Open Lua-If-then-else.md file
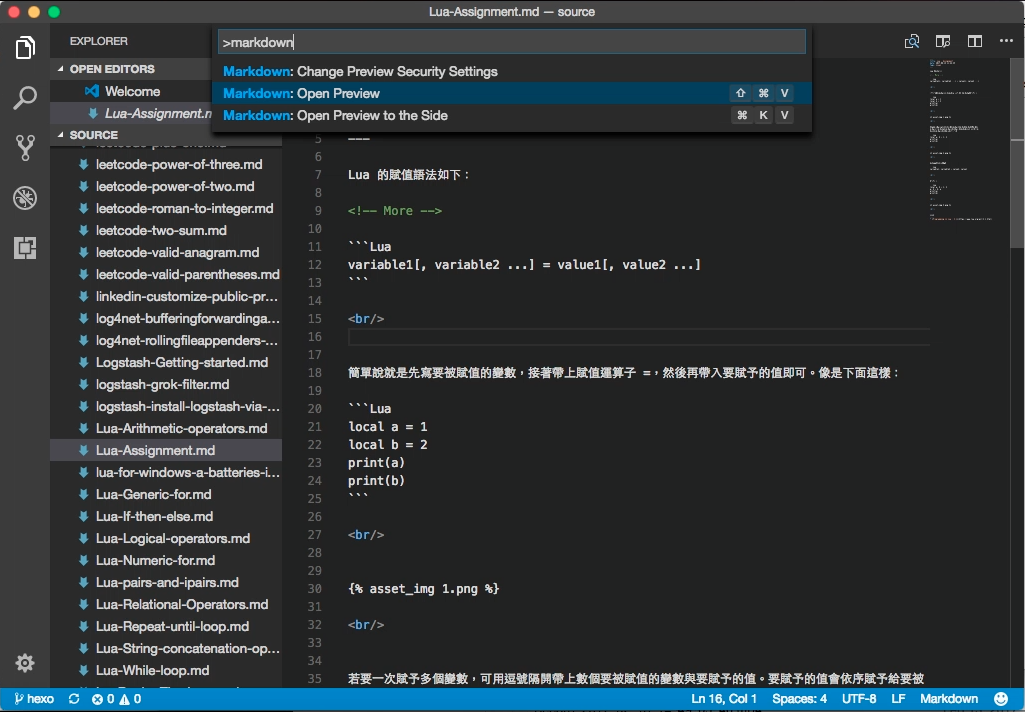This screenshot has height=712, width=1025. point(166,517)
